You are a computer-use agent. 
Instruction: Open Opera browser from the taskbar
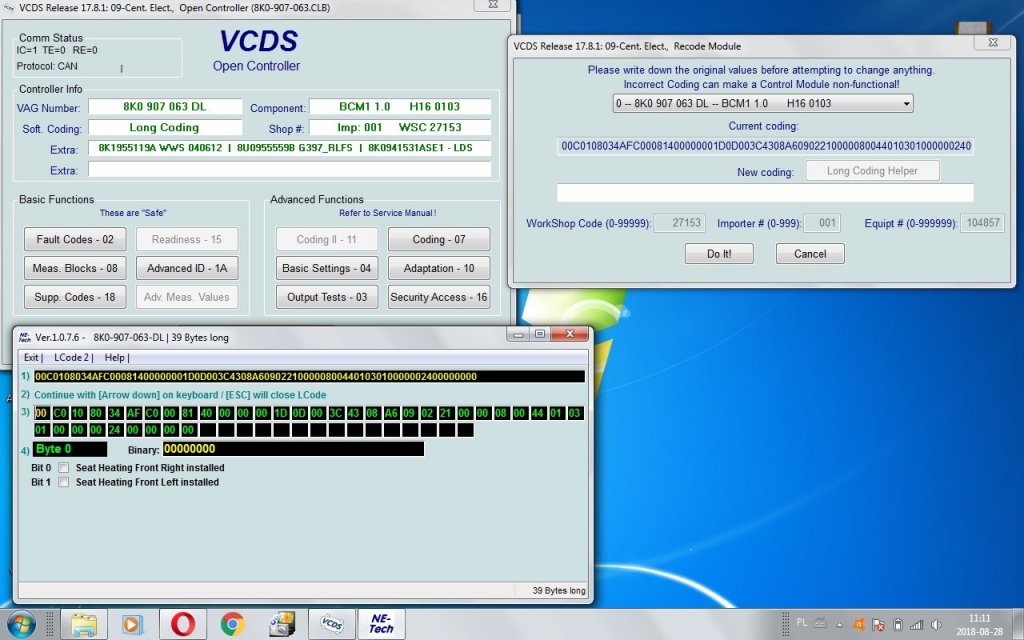pyautogui.click(x=183, y=624)
